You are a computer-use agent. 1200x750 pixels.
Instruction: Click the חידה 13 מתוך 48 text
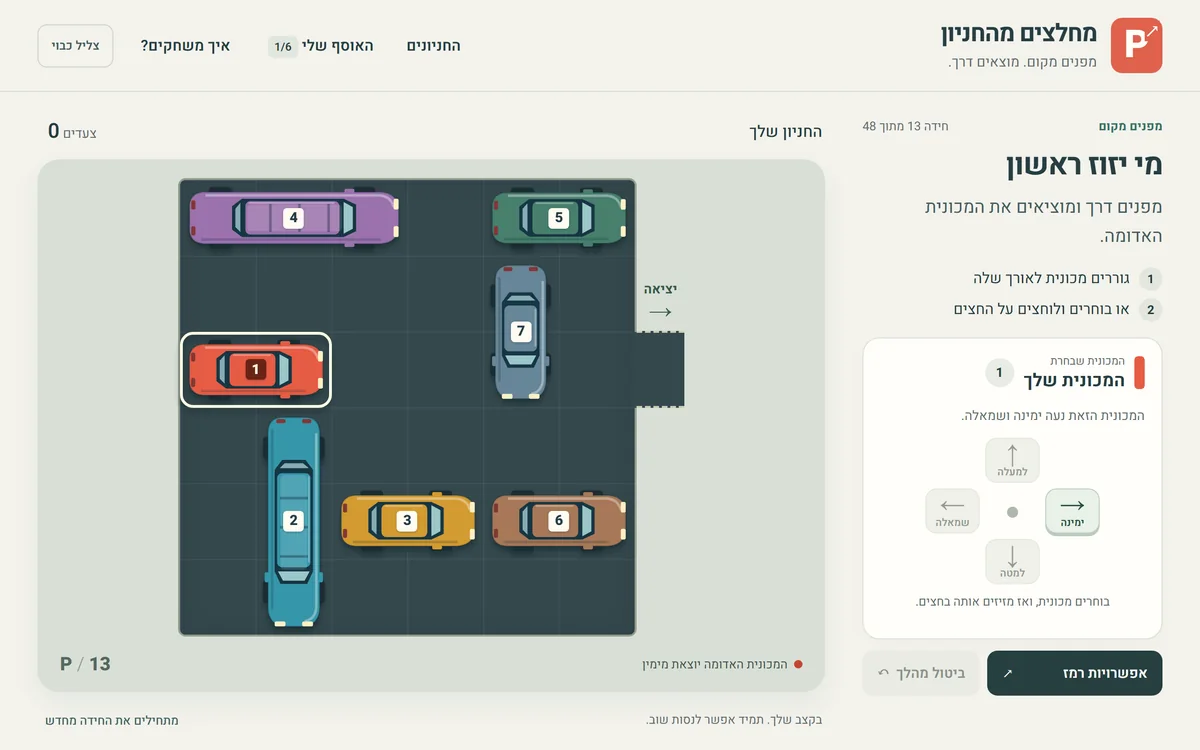pyautogui.click(x=905, y=126)
